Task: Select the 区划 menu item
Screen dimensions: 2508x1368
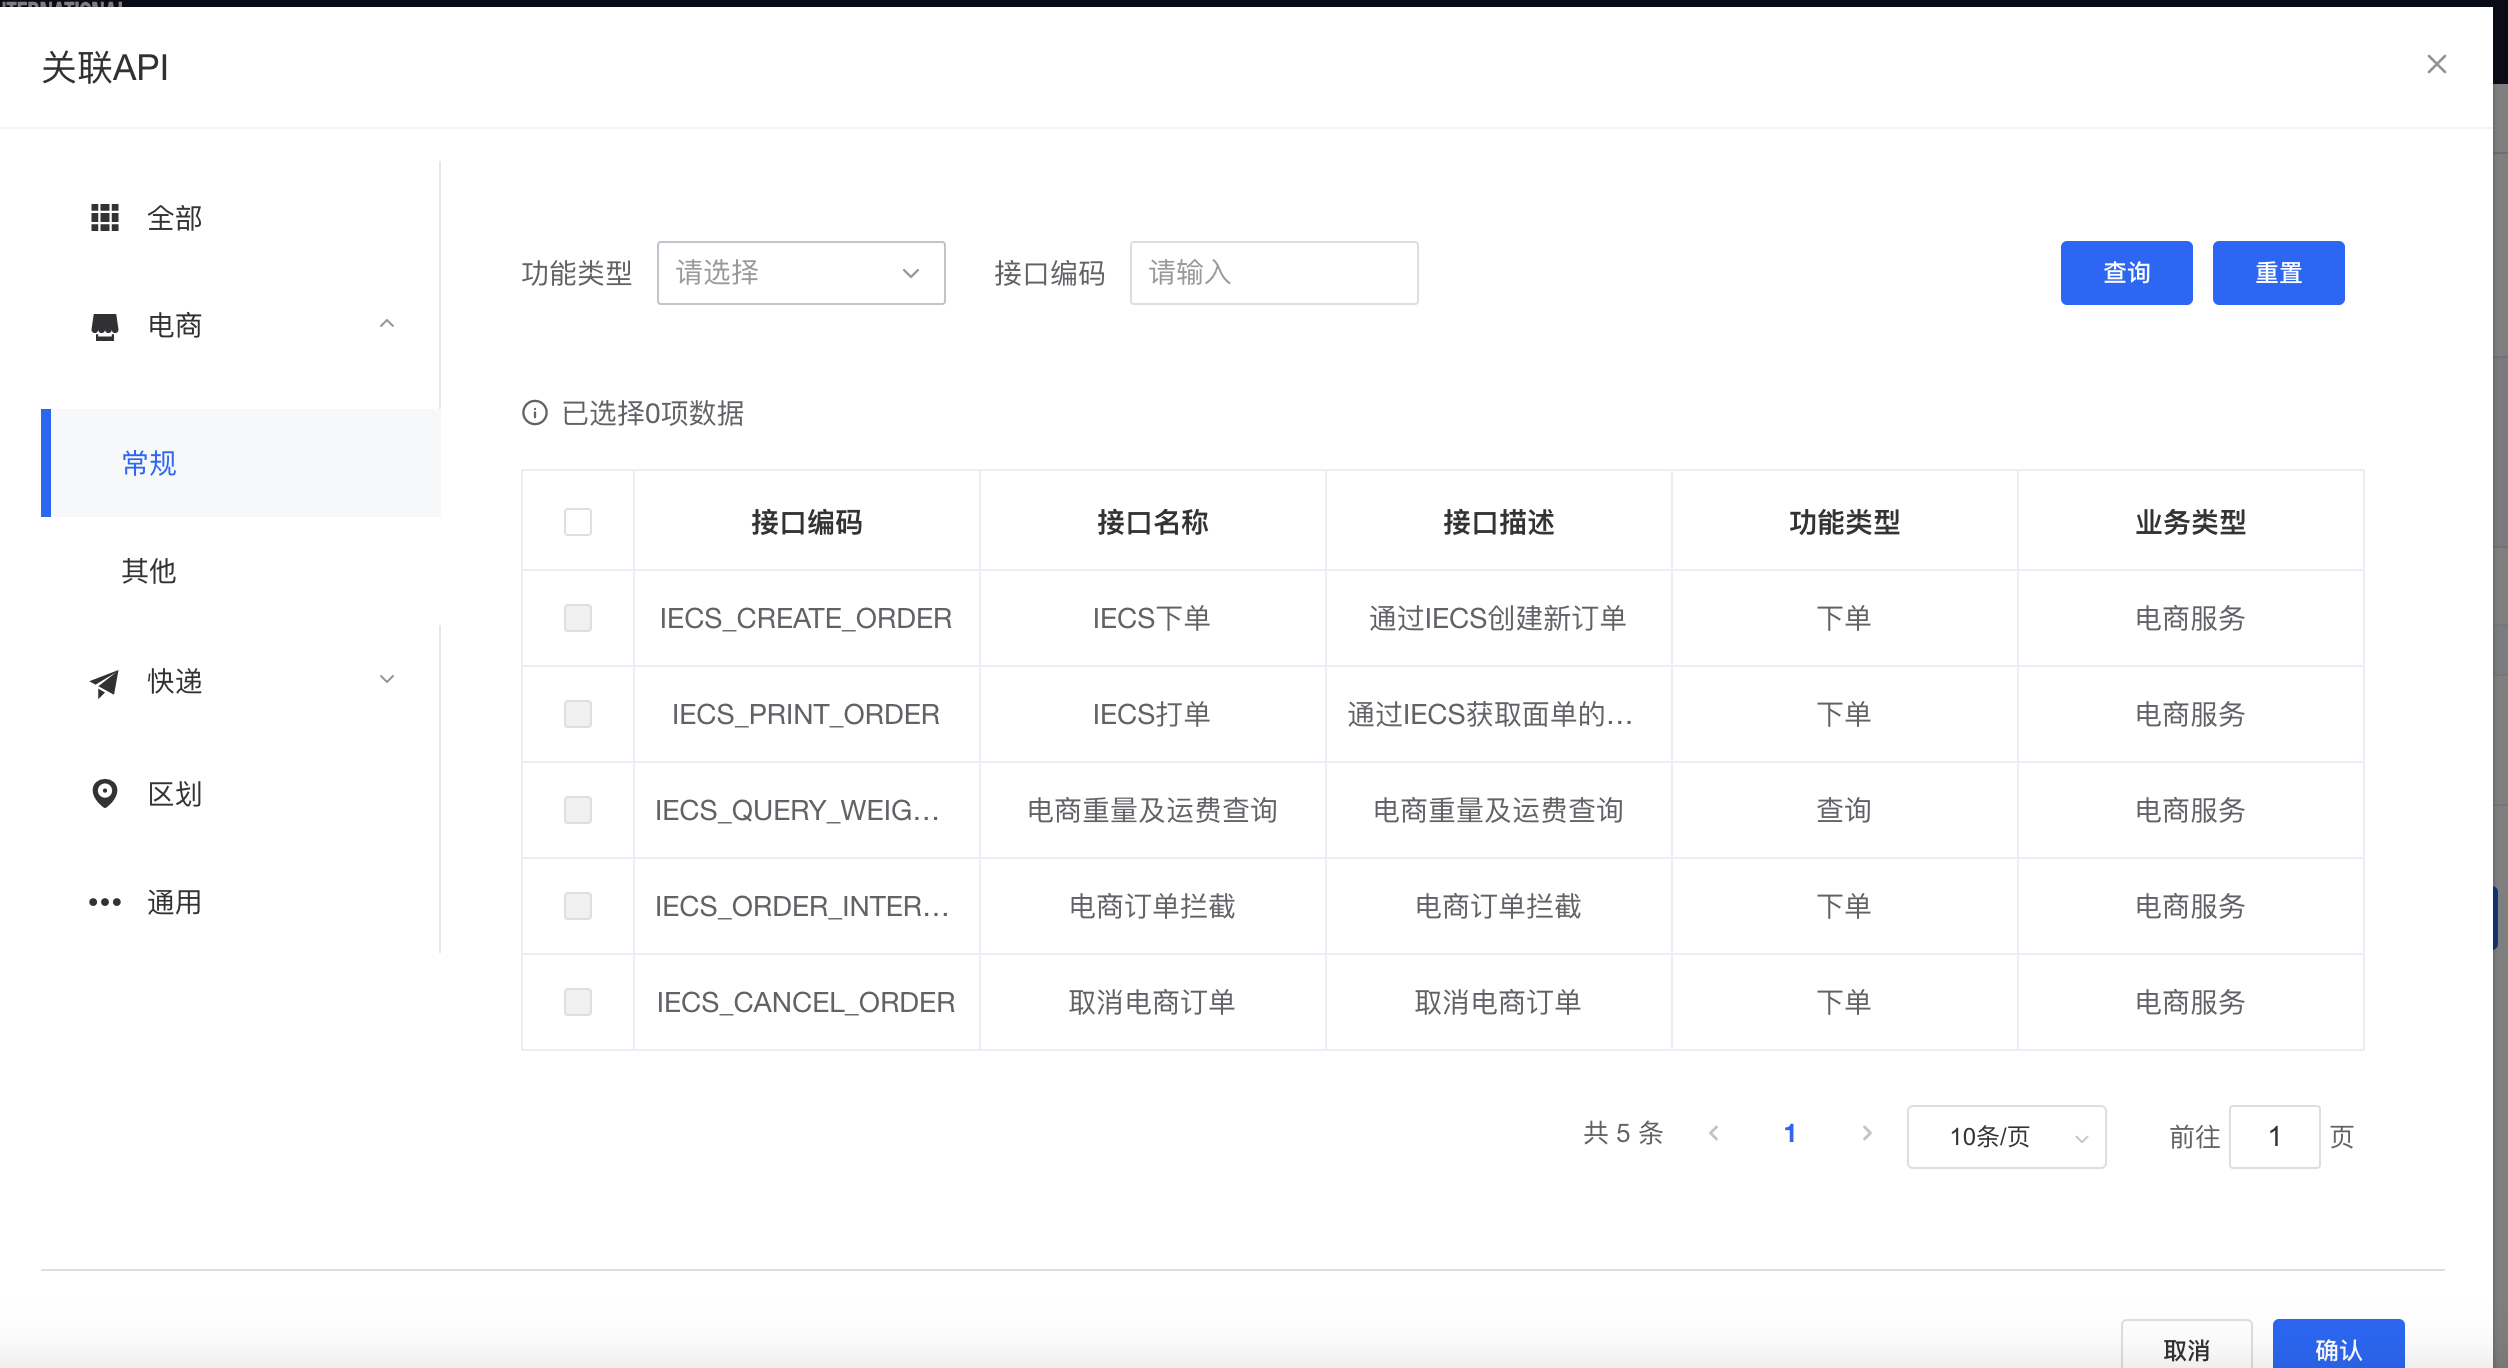Action: coord(240,793)
